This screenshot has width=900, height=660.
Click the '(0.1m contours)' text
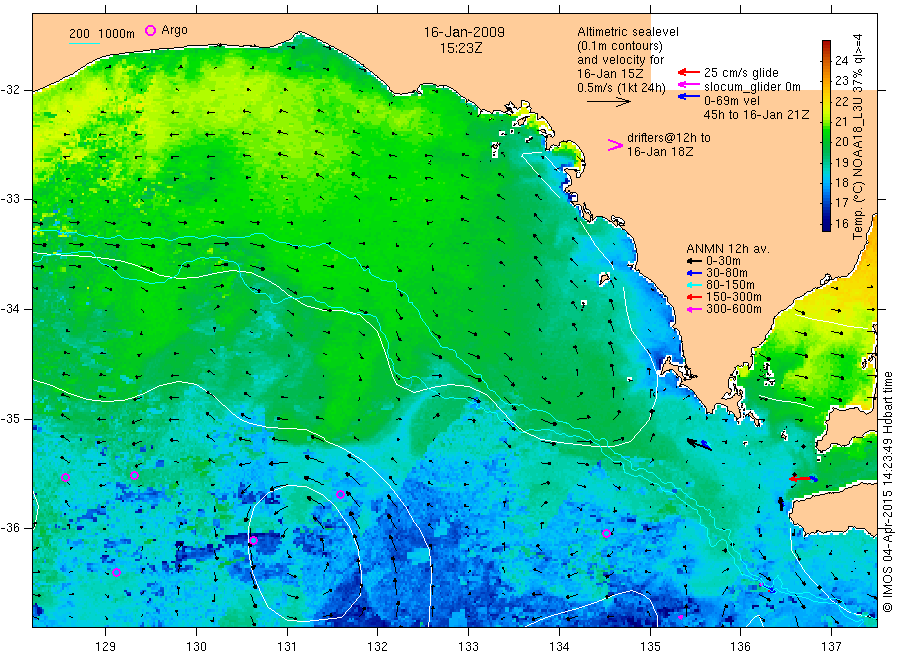(619, 46)
